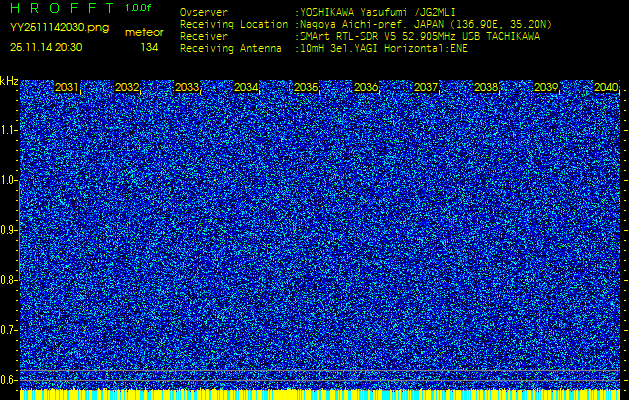The image size is (629, 400).
Task: Click the 2039 time marker label
Action: (546, 87)
